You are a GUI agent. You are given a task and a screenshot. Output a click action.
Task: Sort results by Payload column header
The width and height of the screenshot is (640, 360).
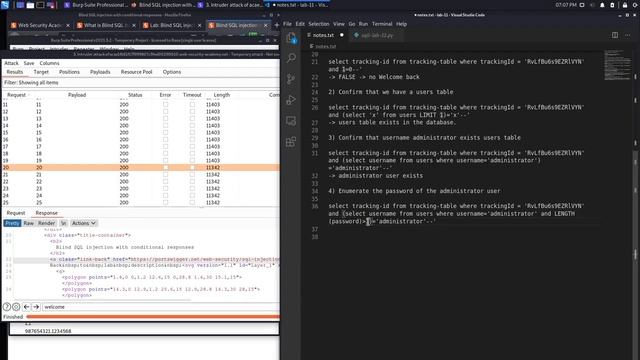(x=77, y=95)
